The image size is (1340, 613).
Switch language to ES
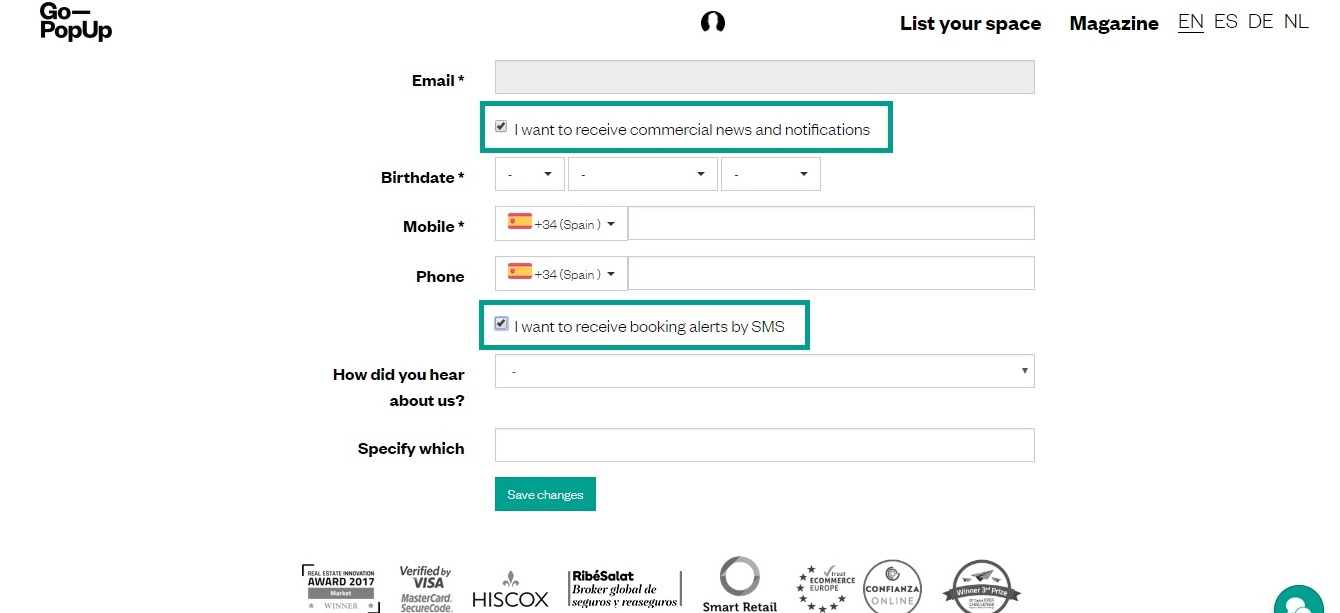pos(1225,21)
